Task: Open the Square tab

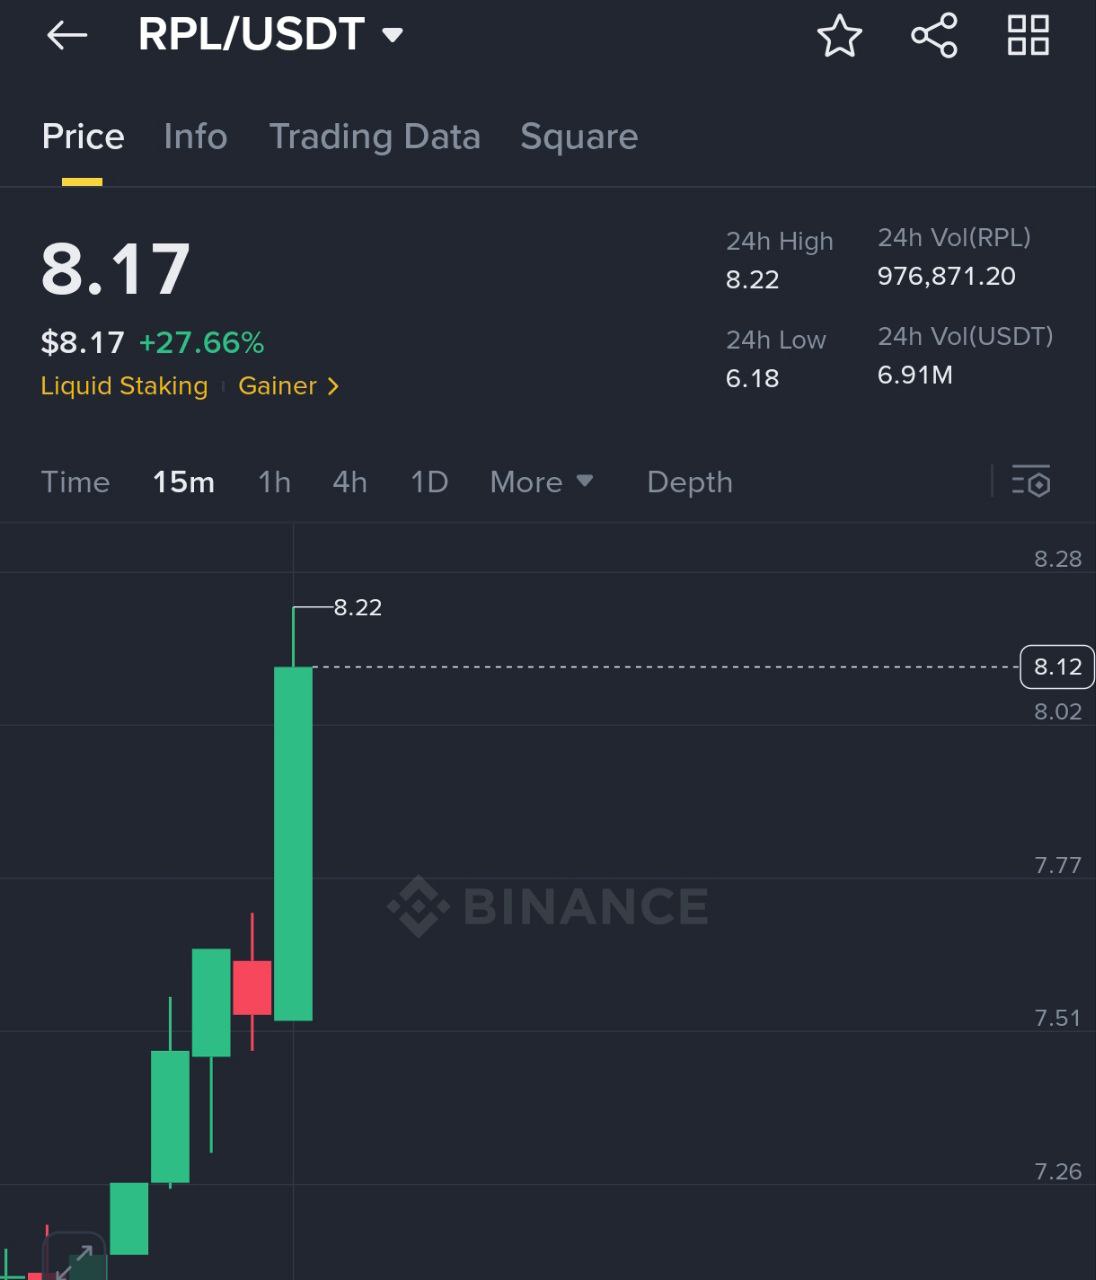Action: tap(579, 136)
